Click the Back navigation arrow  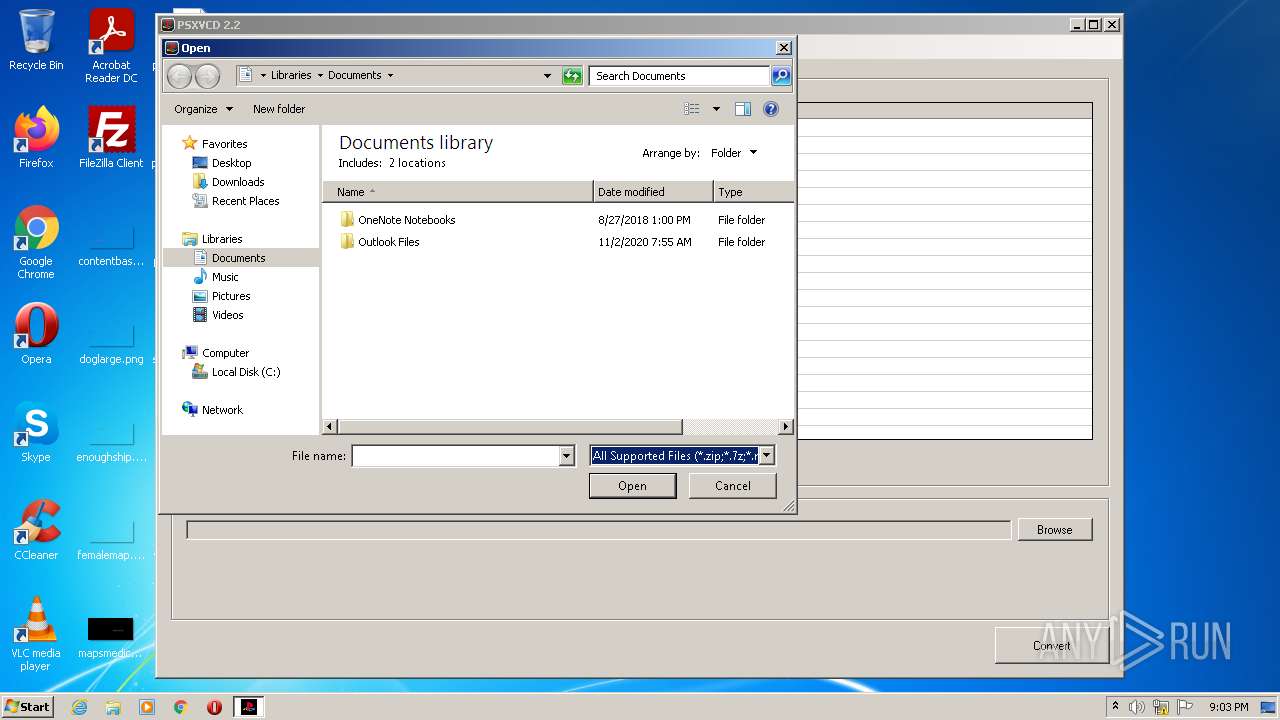pyautogui.click(x=179, y=76)
